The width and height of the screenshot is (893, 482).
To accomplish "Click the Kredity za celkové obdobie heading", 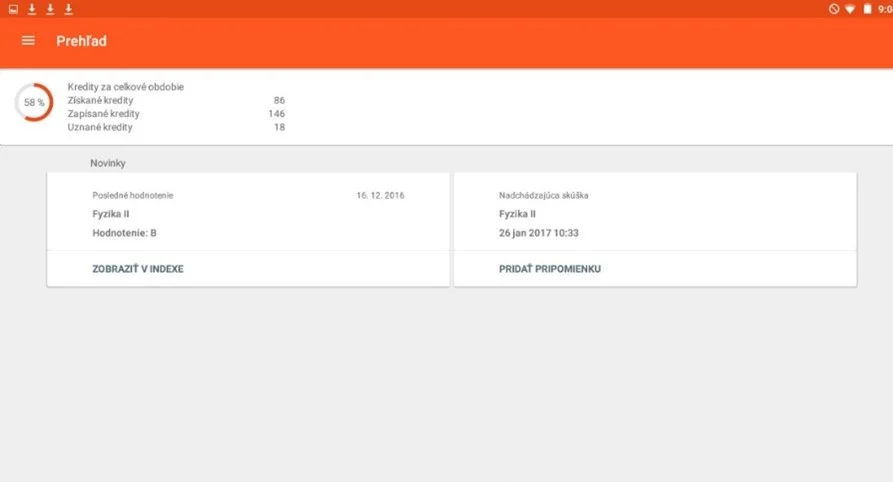I will (x=125, y=87).
